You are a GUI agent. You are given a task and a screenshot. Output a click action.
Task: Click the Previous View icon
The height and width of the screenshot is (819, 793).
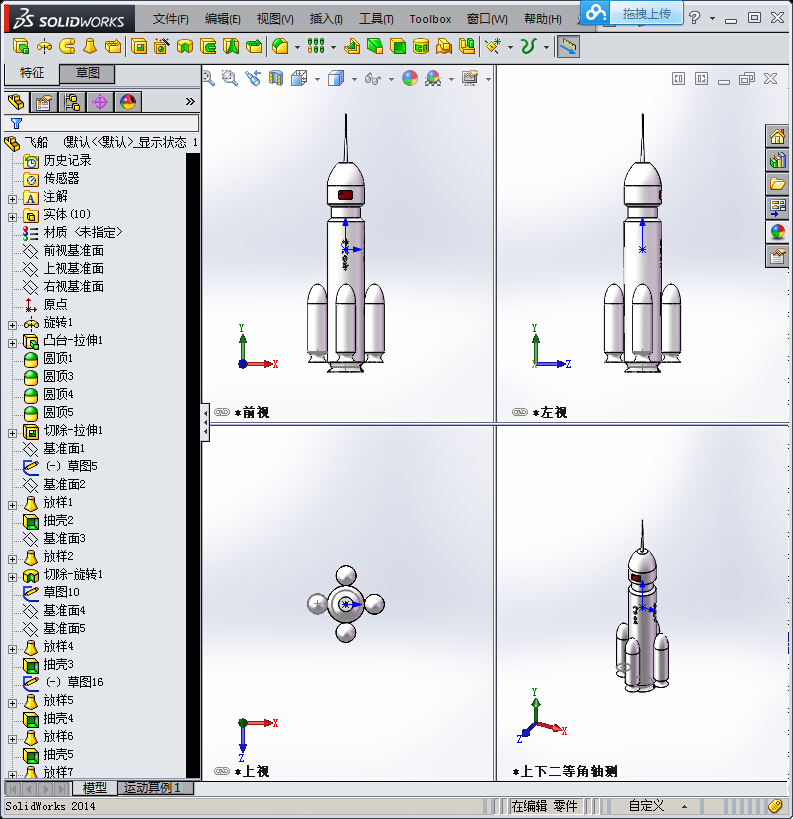click(x=253, y=78)
